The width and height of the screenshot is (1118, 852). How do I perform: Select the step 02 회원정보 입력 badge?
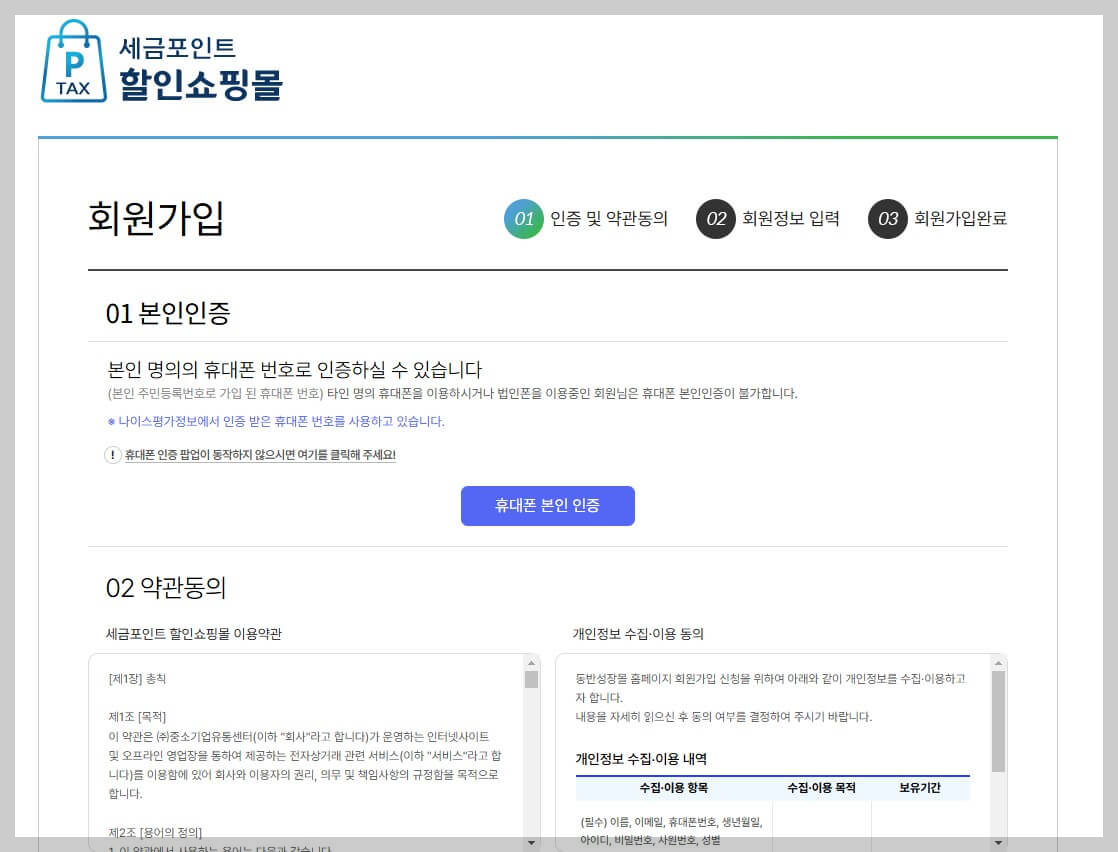point(716,219)
